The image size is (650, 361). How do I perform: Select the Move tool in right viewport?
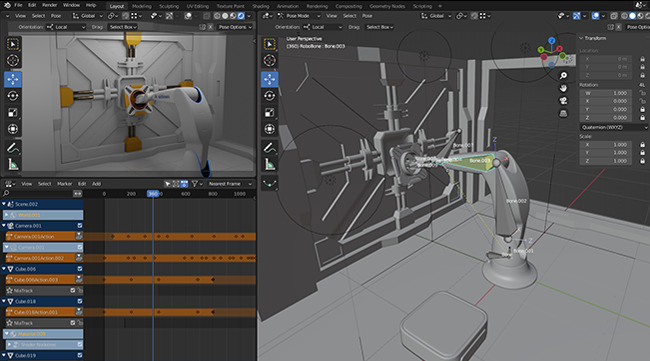tap(269, 79)
